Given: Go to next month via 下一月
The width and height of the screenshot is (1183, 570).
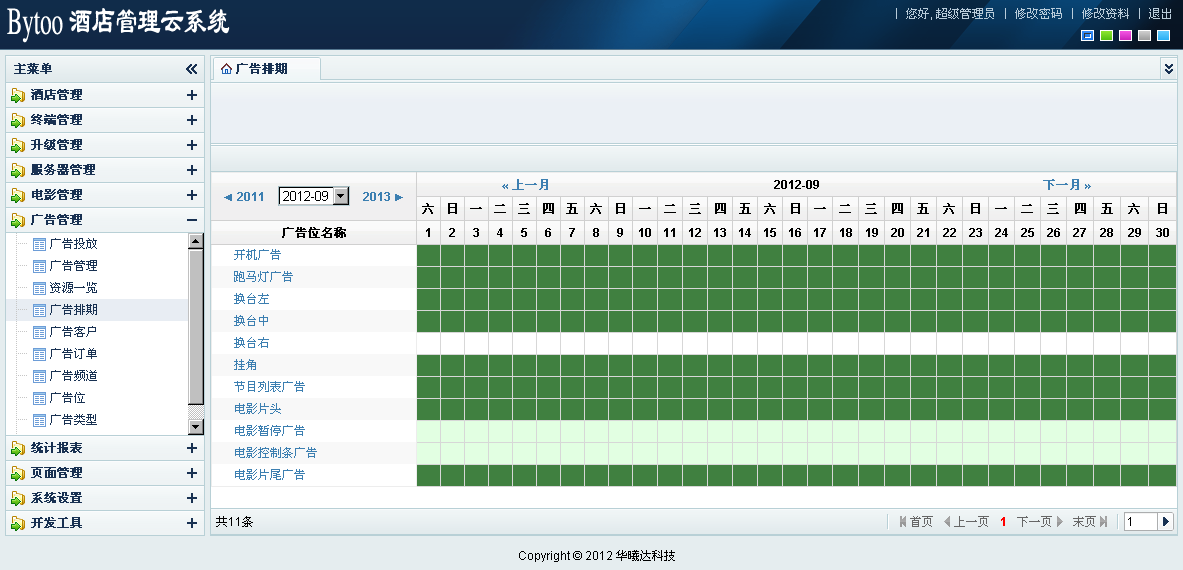Looking at the screenshot, I should (x=1066, y=185).
